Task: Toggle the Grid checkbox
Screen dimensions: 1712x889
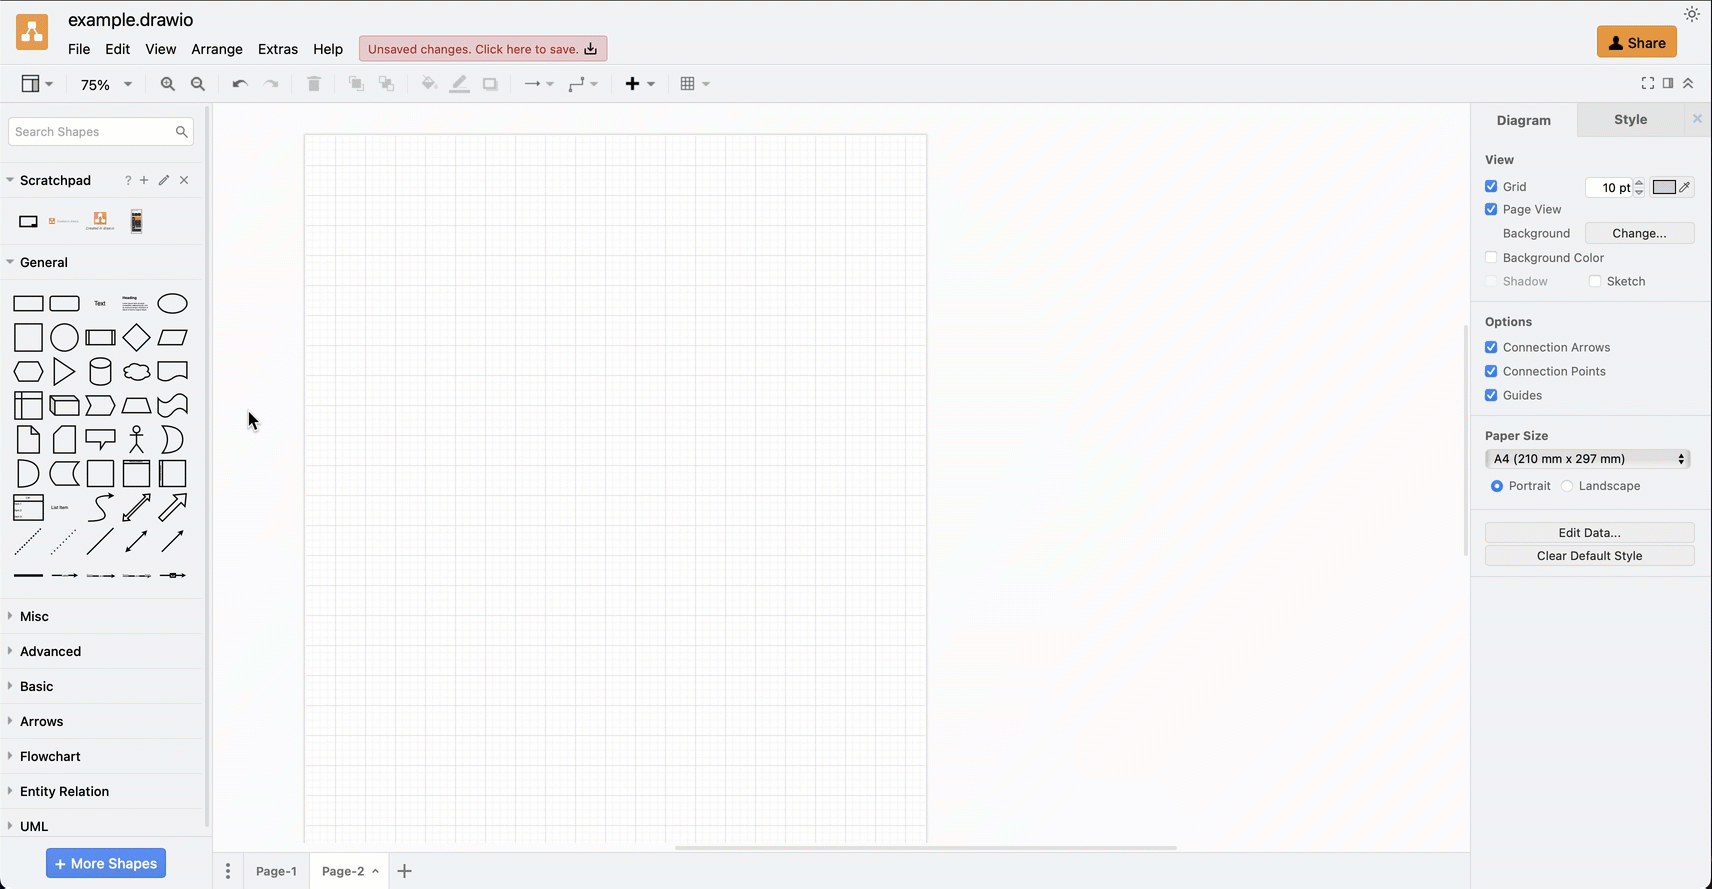Action: (1491, 186)
